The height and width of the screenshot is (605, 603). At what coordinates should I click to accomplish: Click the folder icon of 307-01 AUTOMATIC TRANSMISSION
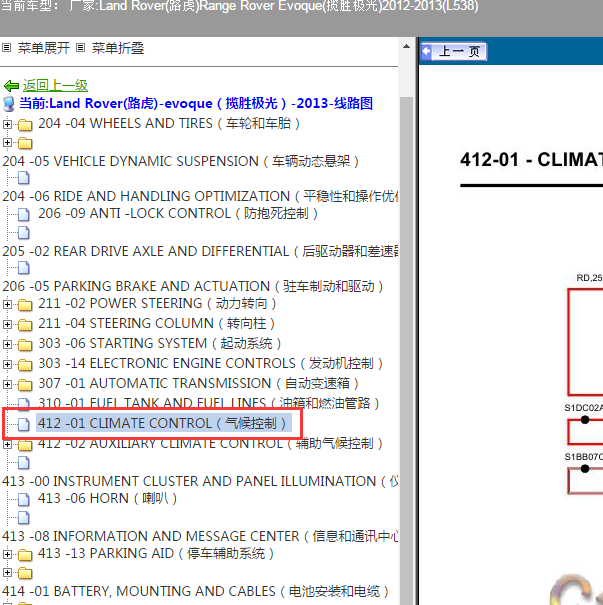coord(25,385)
